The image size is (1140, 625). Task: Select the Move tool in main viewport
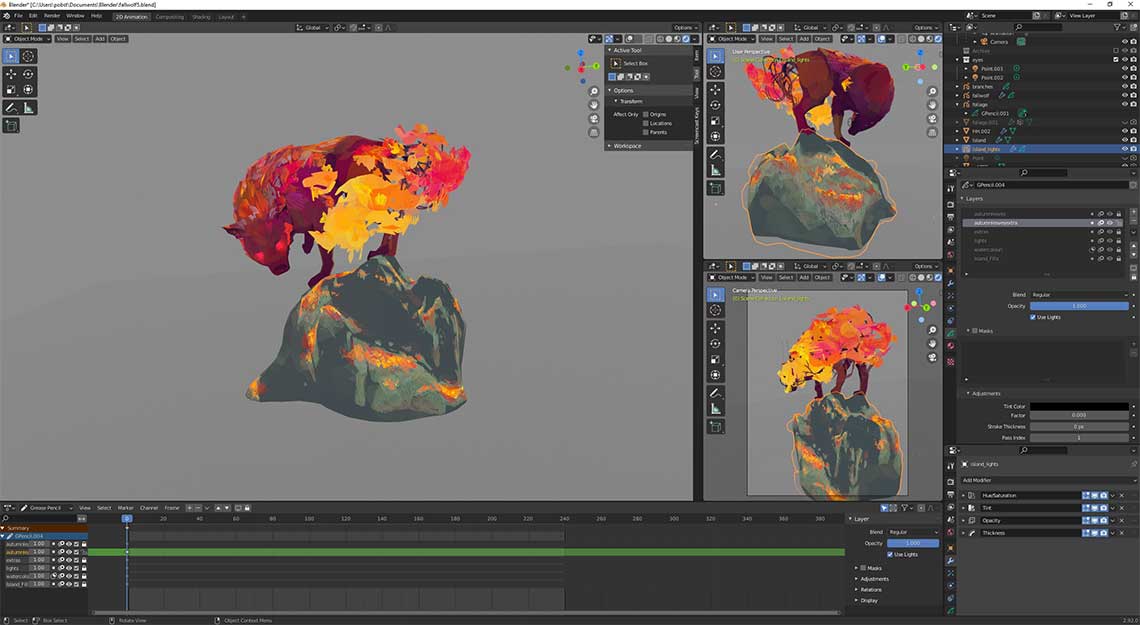coord(11,73)
